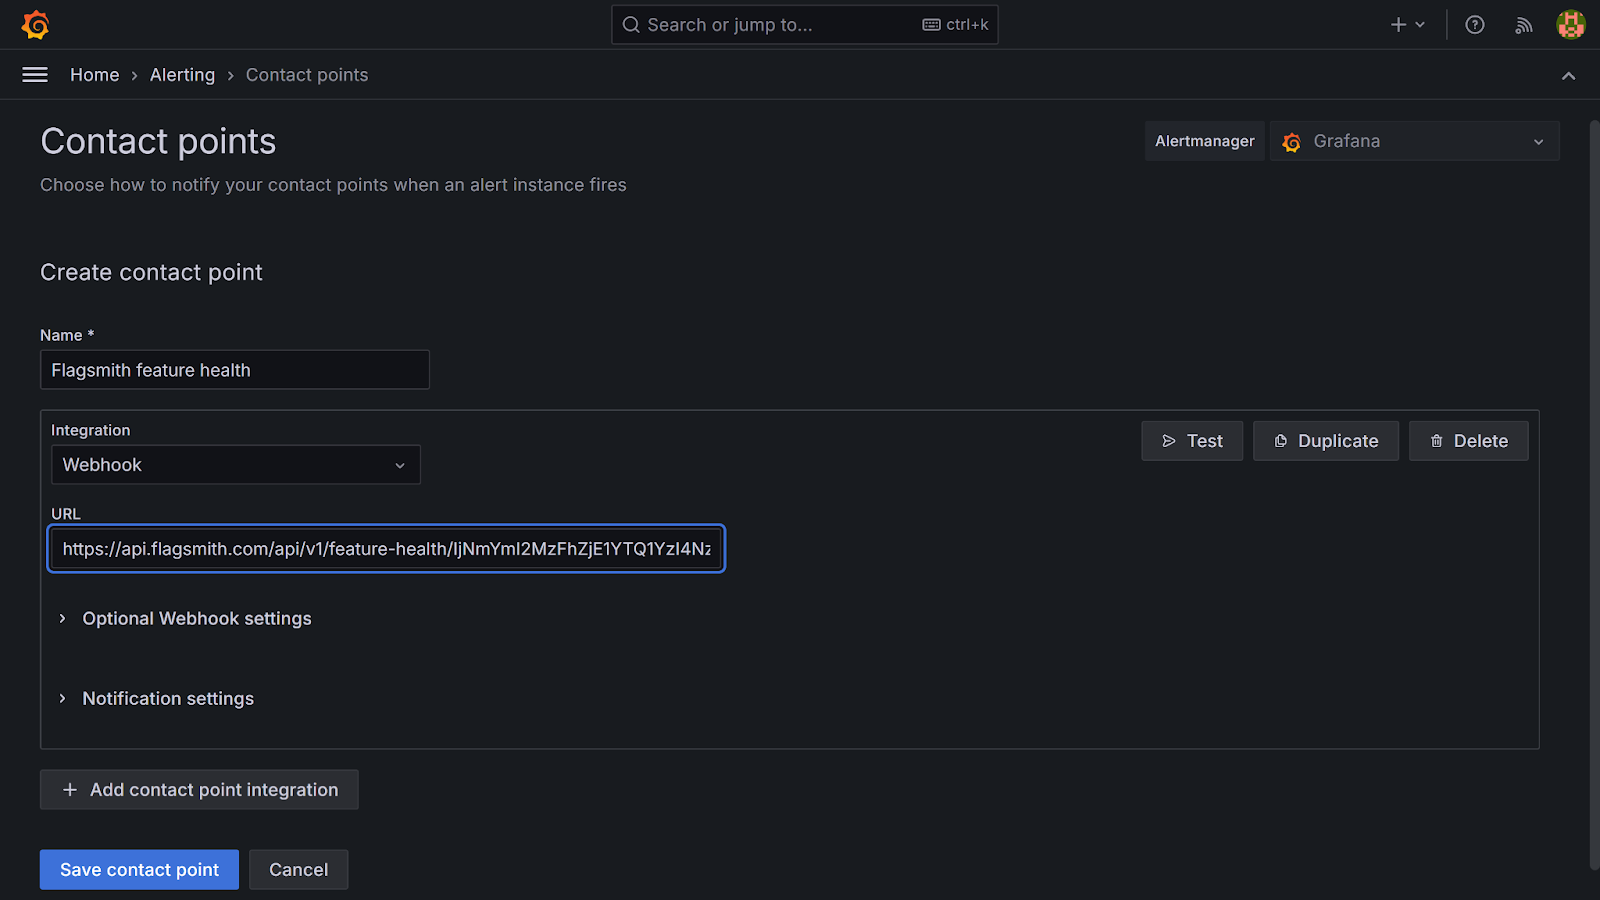
Task: Go to Alerting breadcrumb
Action: coord(182,75)
